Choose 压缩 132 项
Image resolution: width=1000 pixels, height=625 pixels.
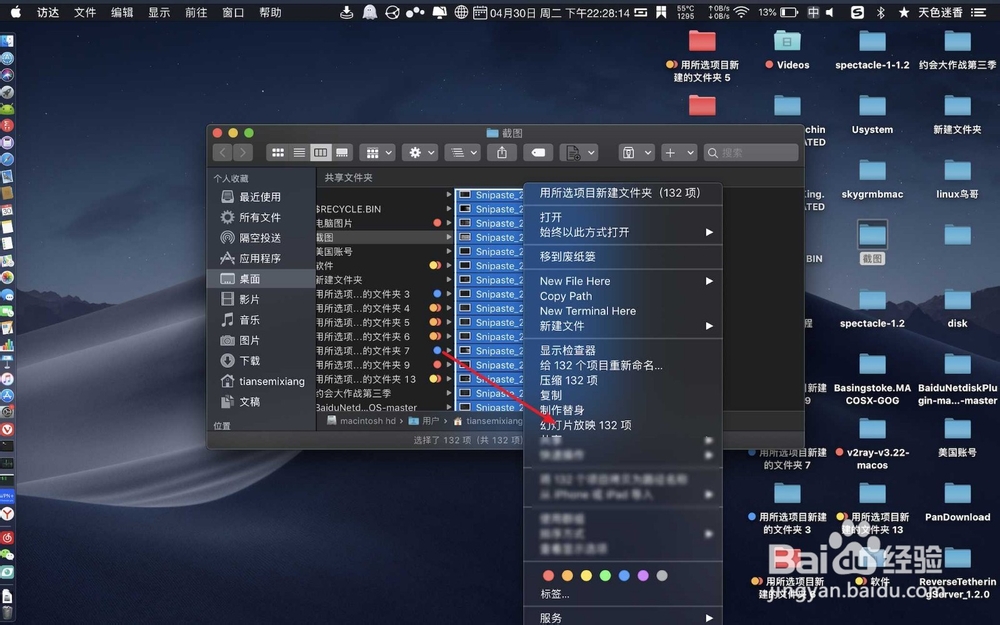click(x=622, y=380)
